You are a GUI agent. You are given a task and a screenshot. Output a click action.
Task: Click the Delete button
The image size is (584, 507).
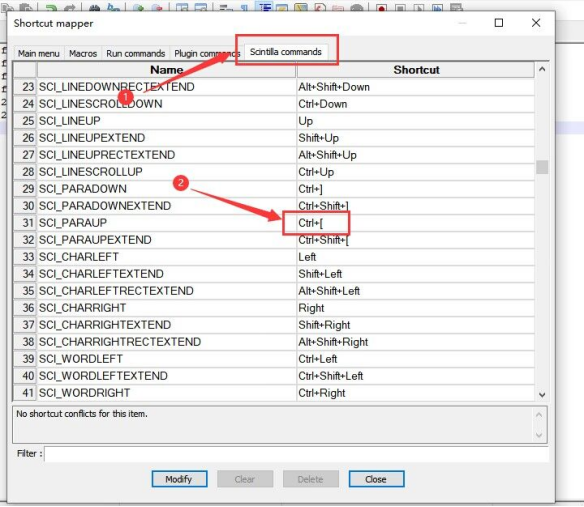(x=310, y=479)
